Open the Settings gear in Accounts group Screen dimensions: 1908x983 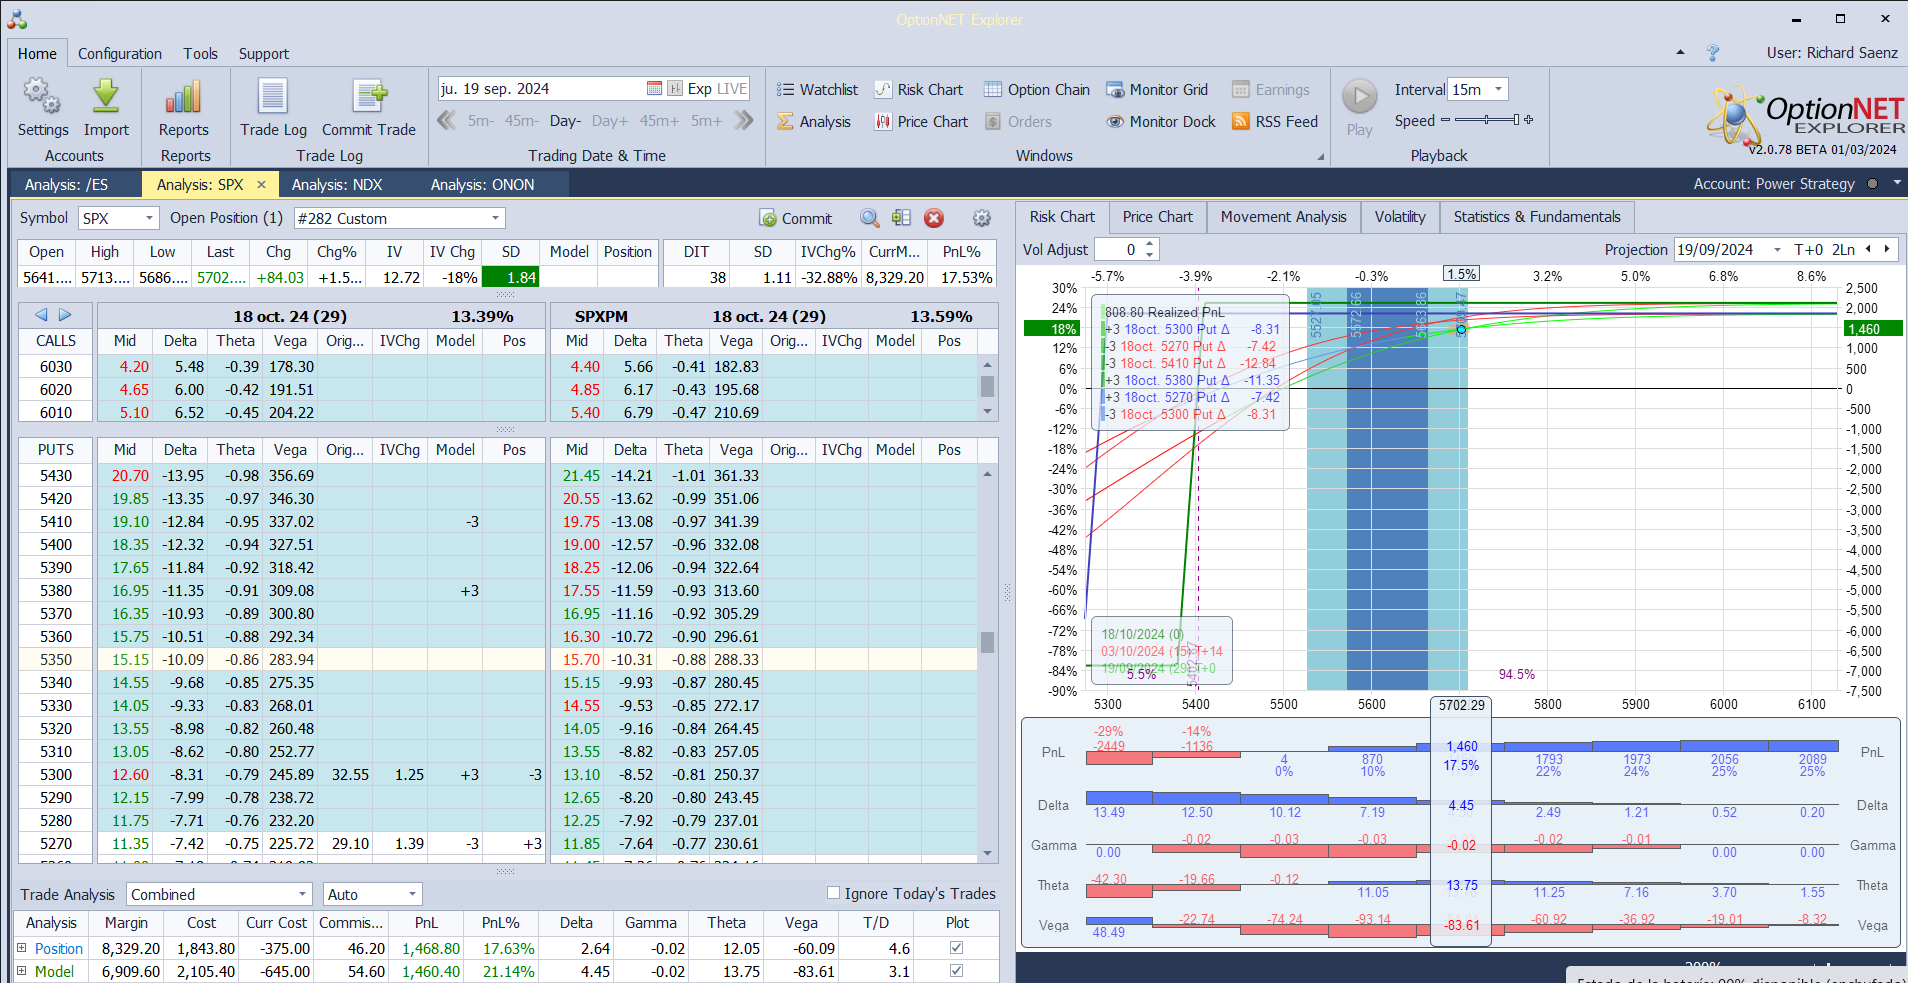tap(42, 97)
